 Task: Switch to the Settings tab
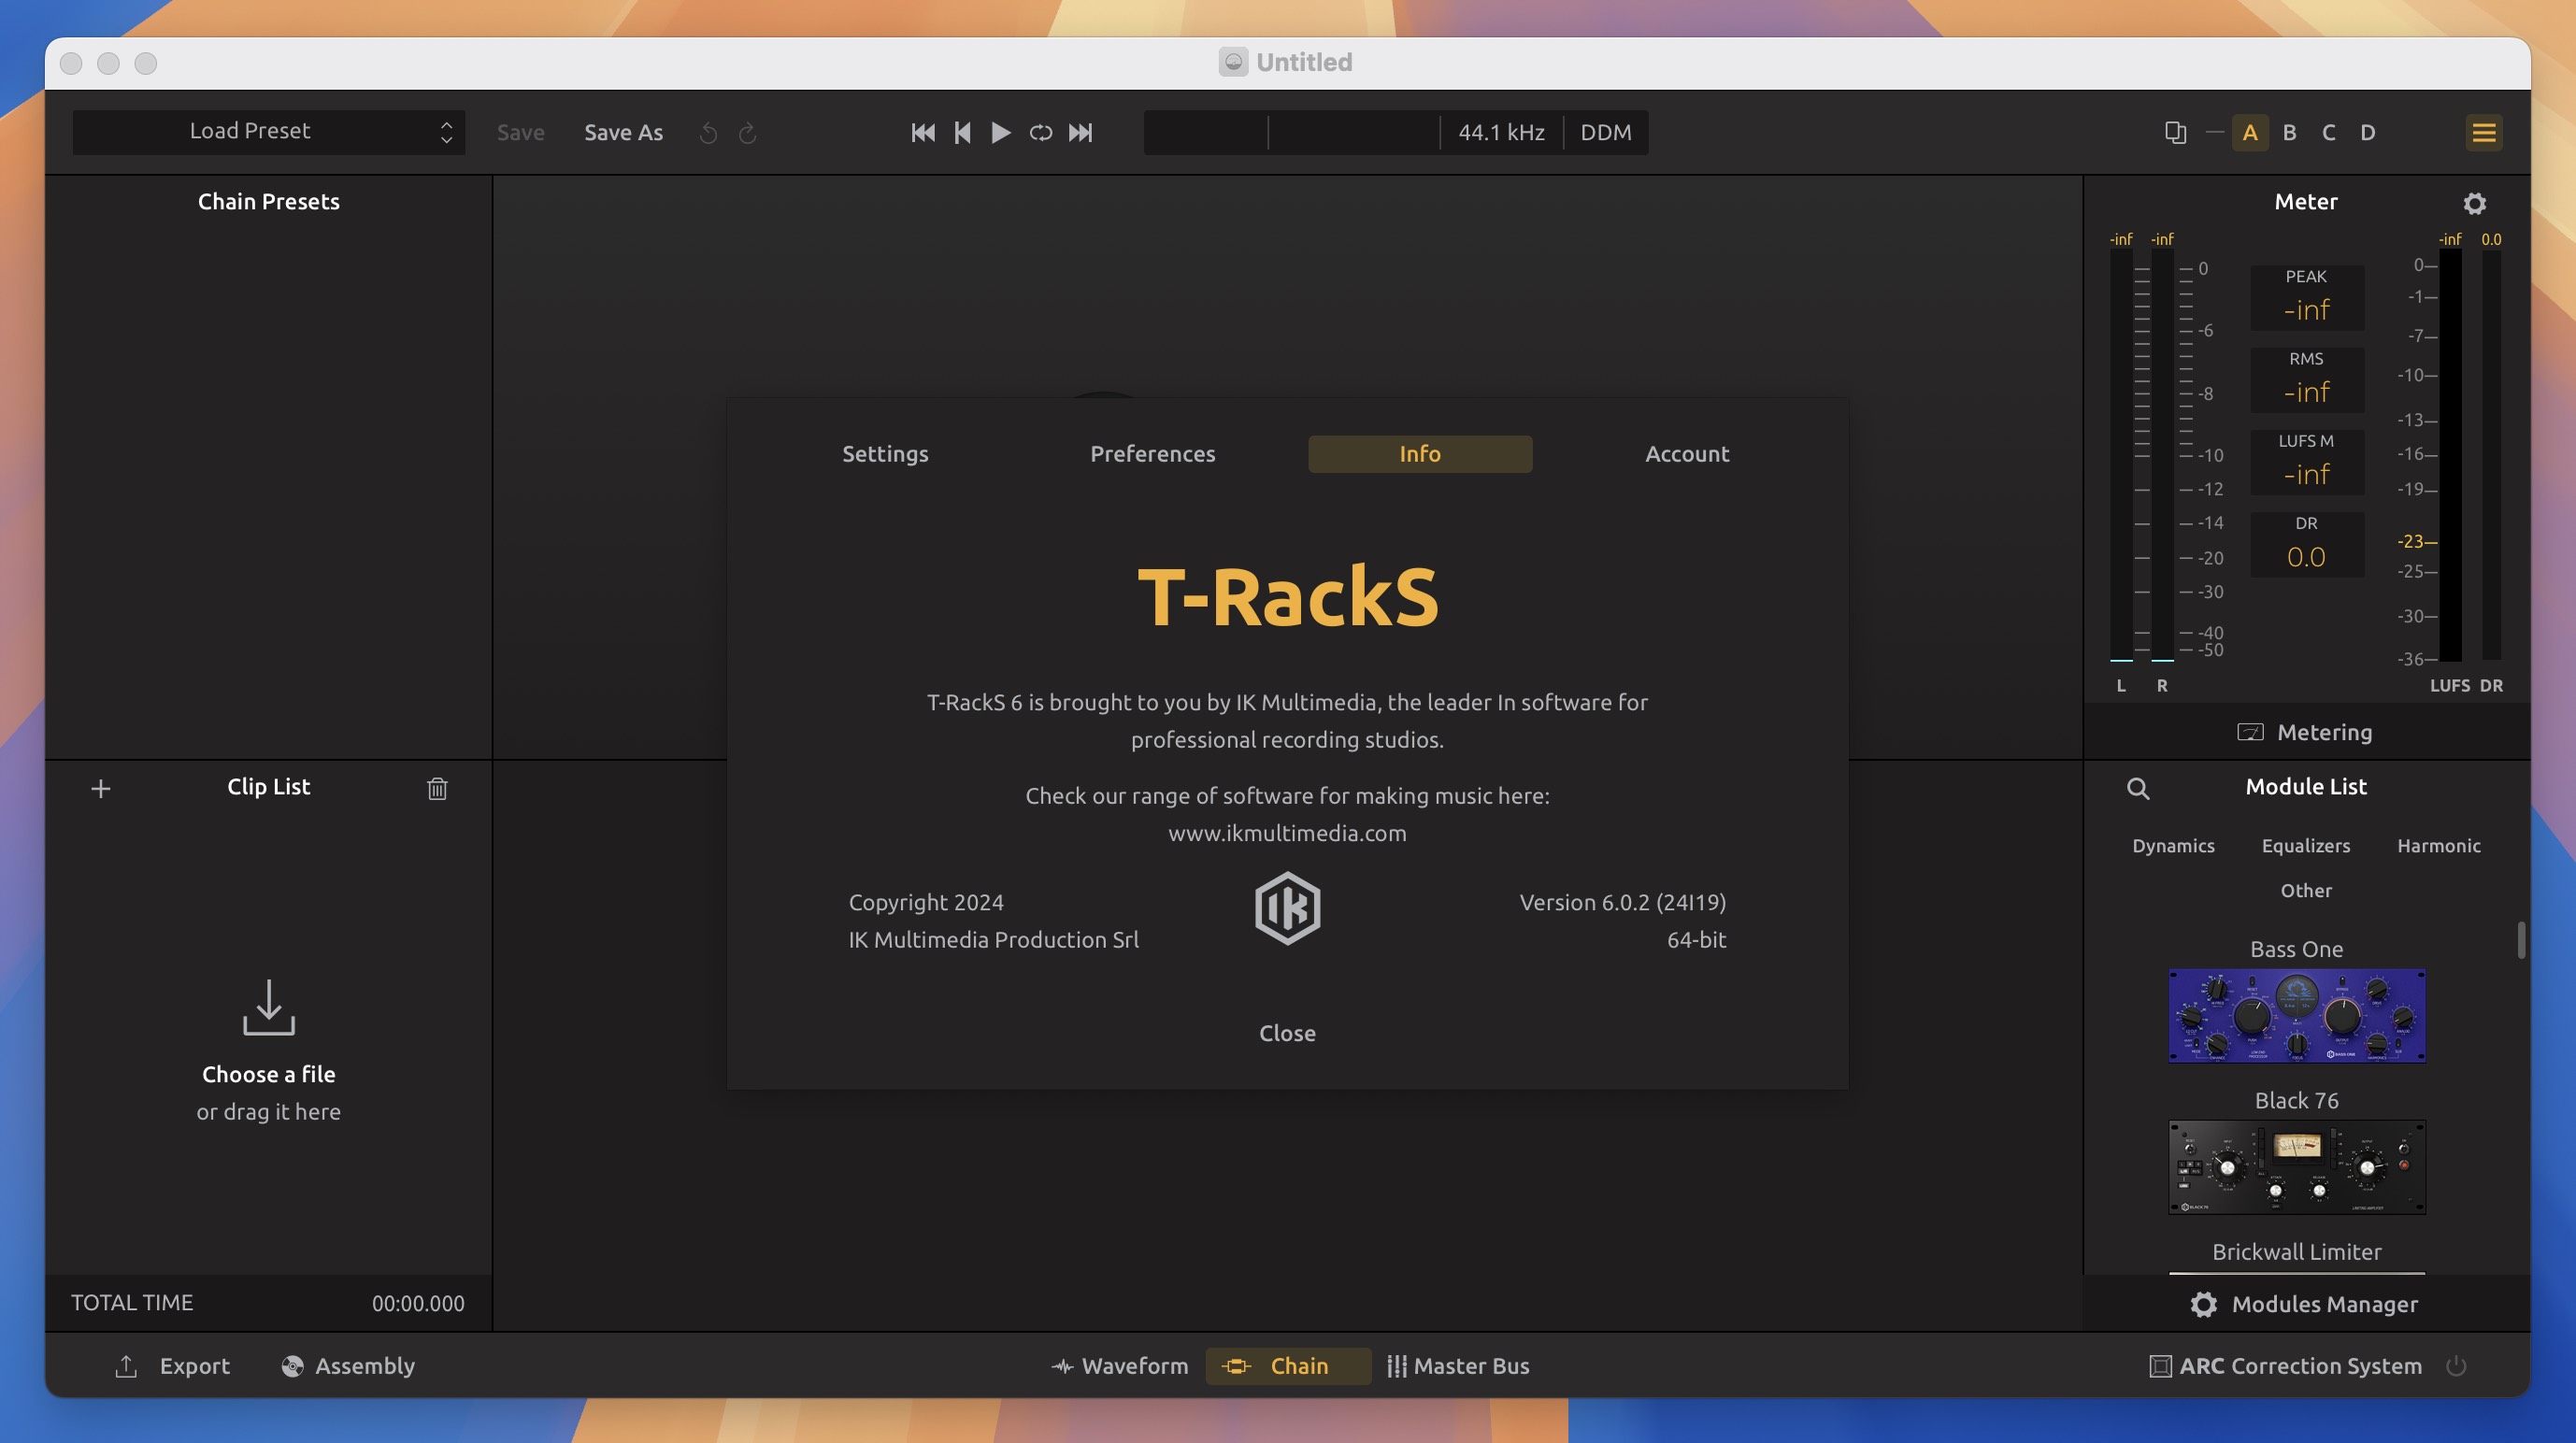coord(884,452)
